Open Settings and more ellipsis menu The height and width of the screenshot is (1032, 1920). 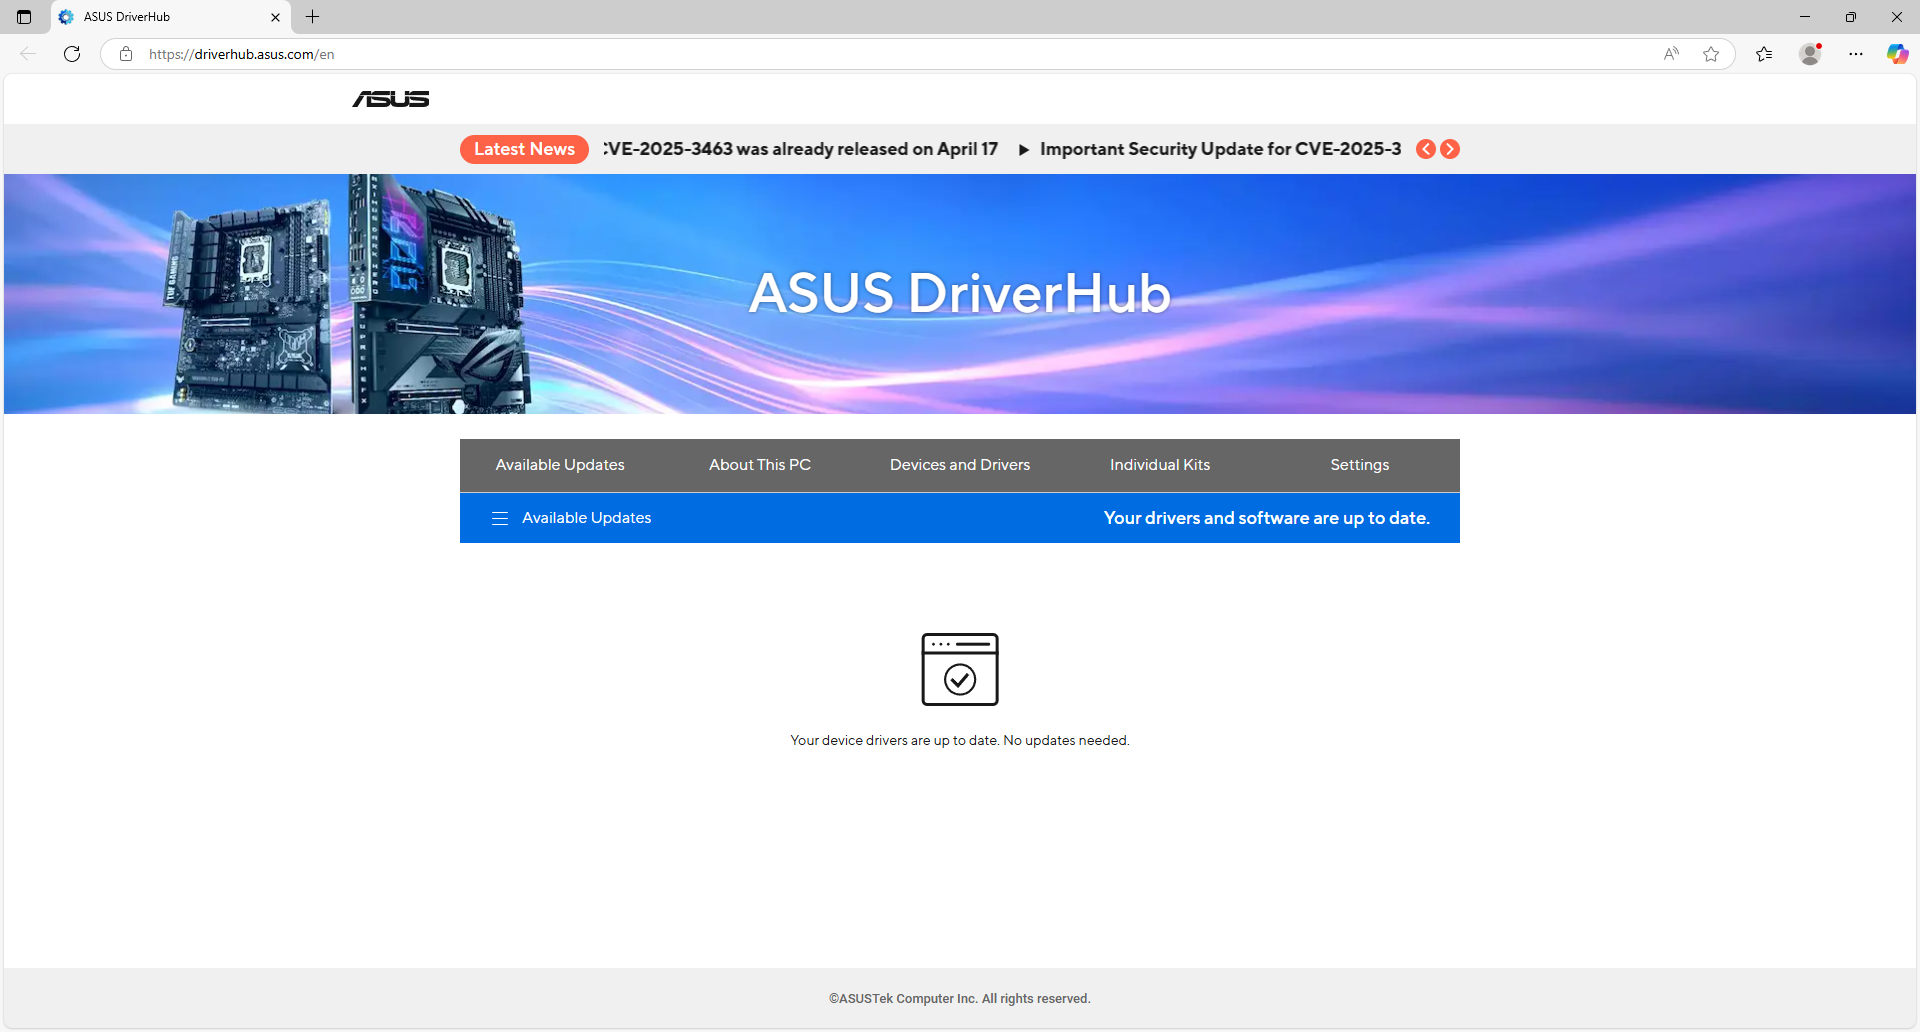[1856, 54]
